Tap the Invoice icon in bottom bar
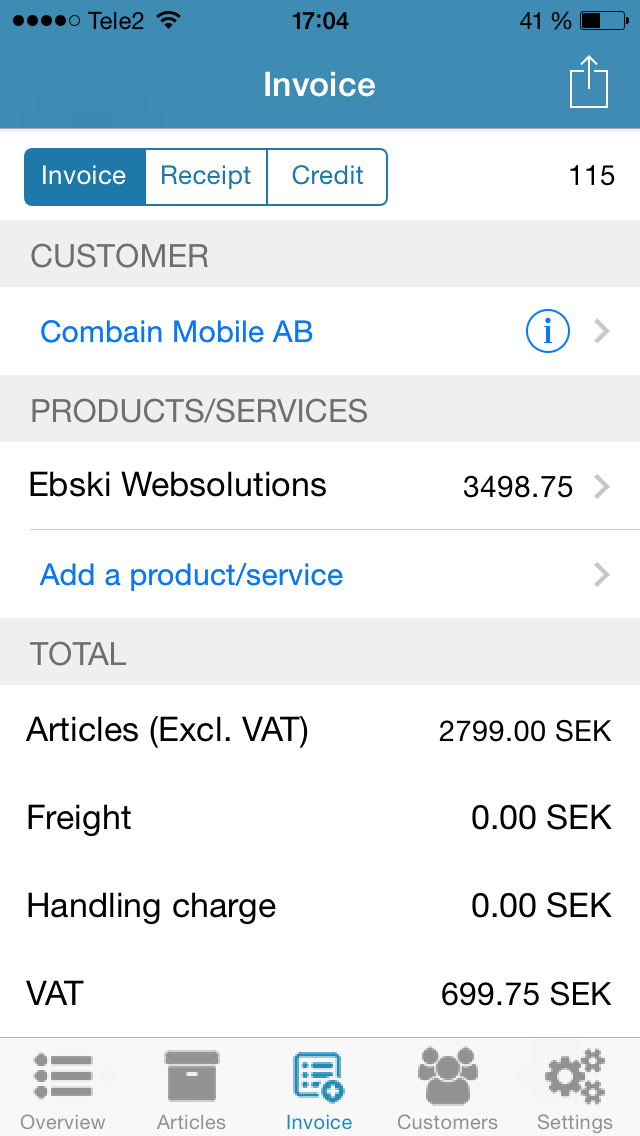 click(319, 1078)
